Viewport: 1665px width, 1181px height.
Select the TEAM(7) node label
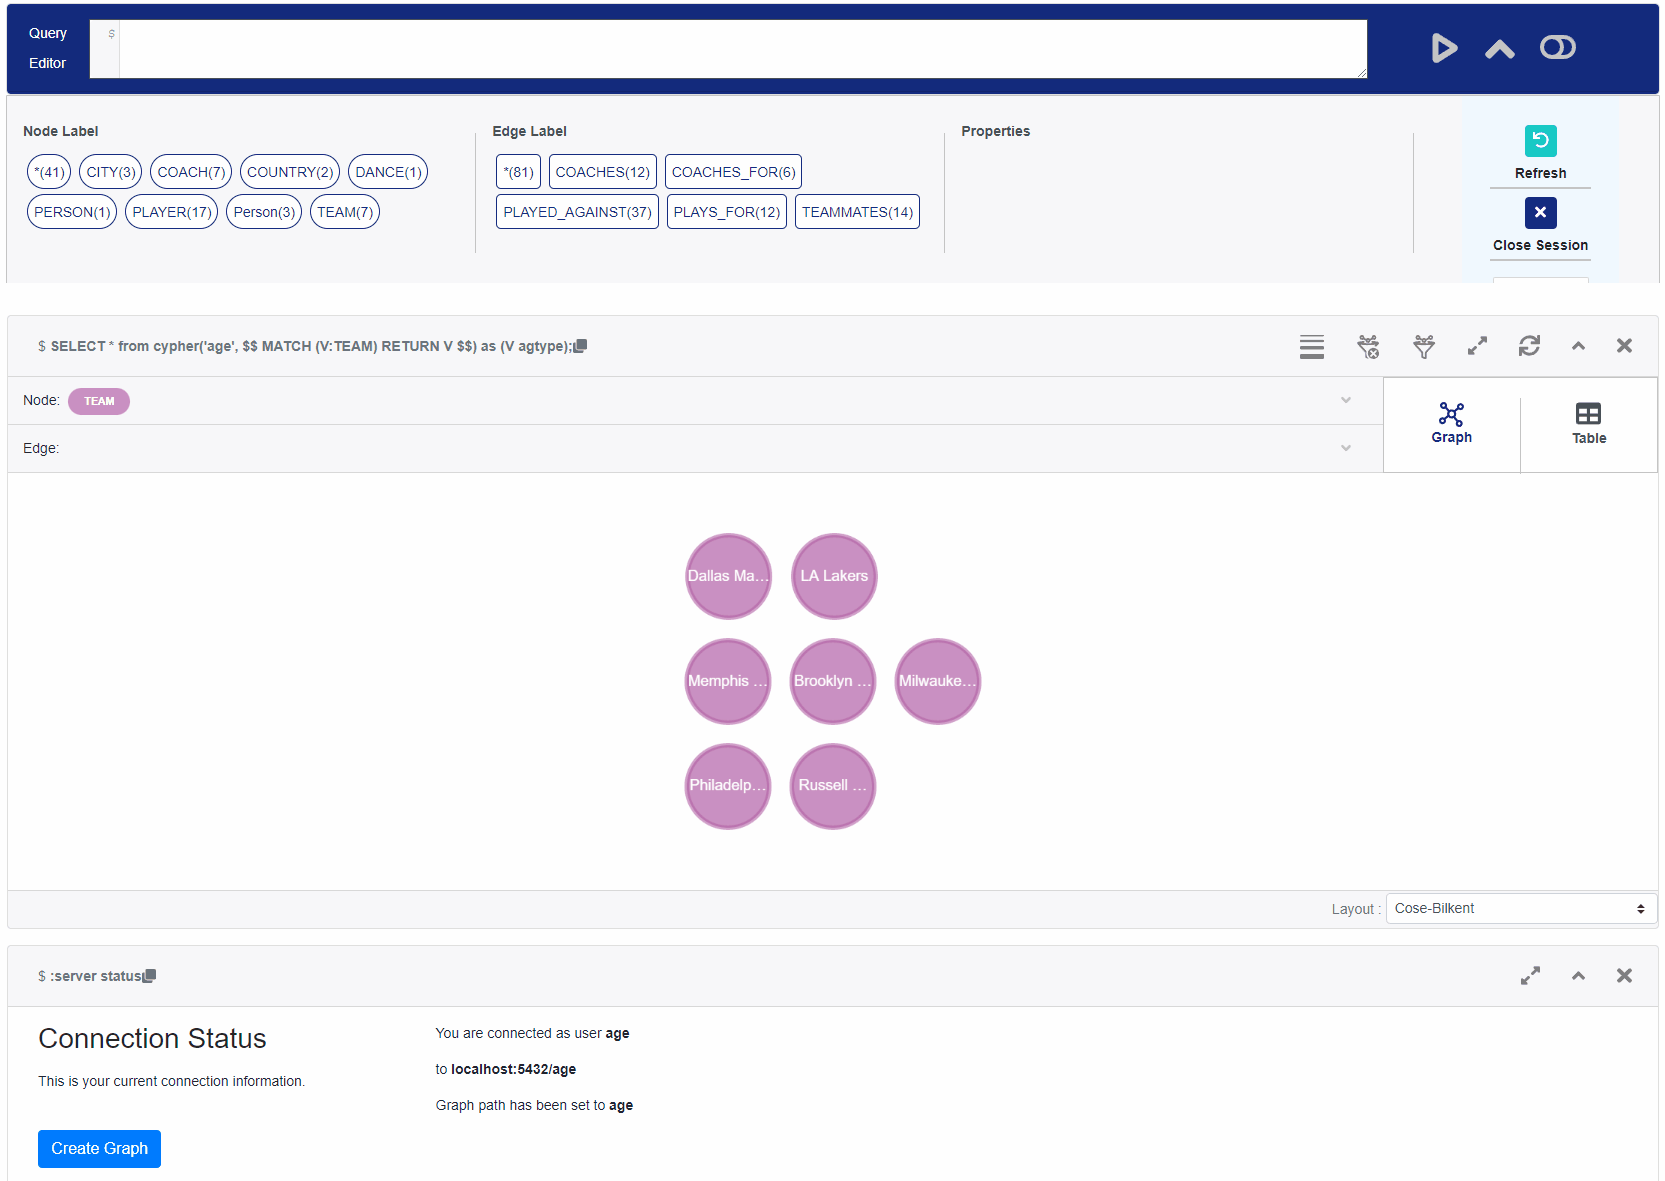click(x=345, y=212)
